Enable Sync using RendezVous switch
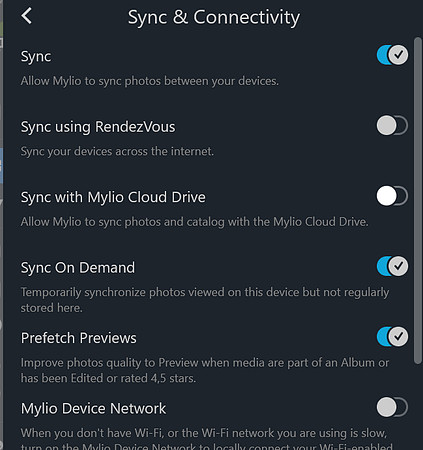 (x=392, y=126)
